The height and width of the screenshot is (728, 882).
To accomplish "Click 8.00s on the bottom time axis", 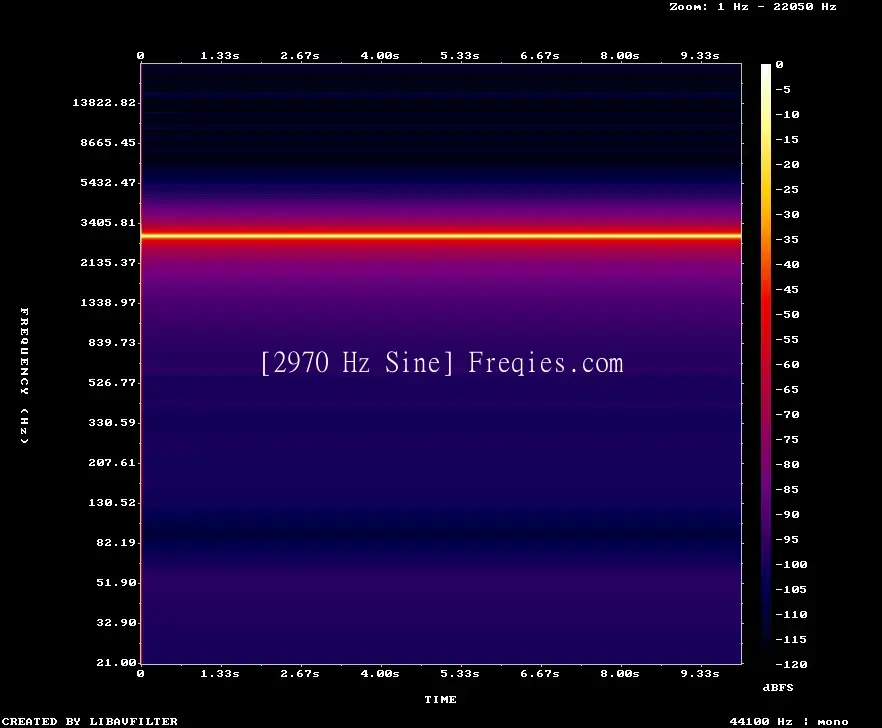I will (619, 673).
